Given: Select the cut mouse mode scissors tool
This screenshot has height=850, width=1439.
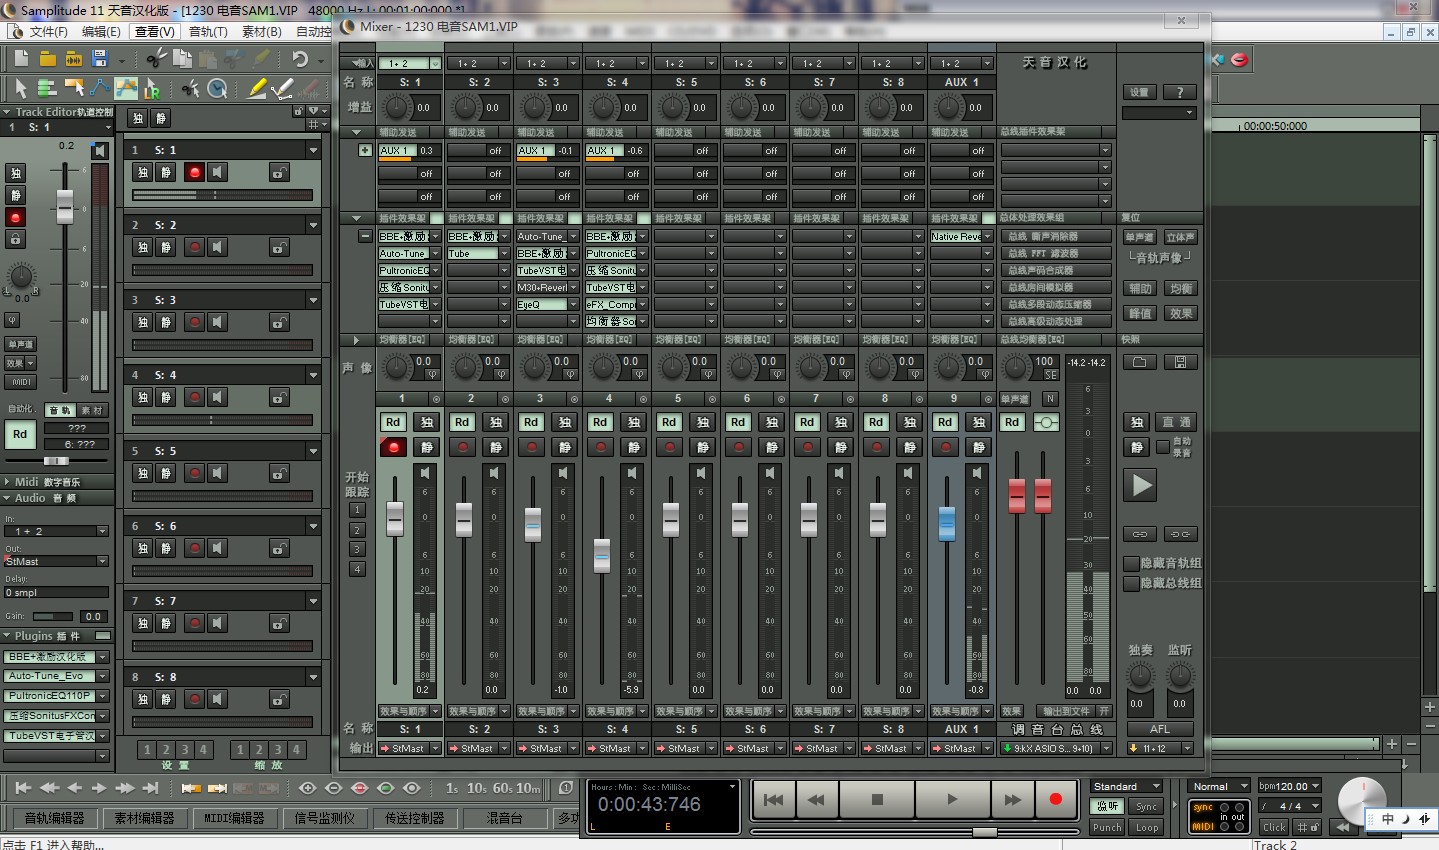Looking at the screenshot, I should coord(189,89).
